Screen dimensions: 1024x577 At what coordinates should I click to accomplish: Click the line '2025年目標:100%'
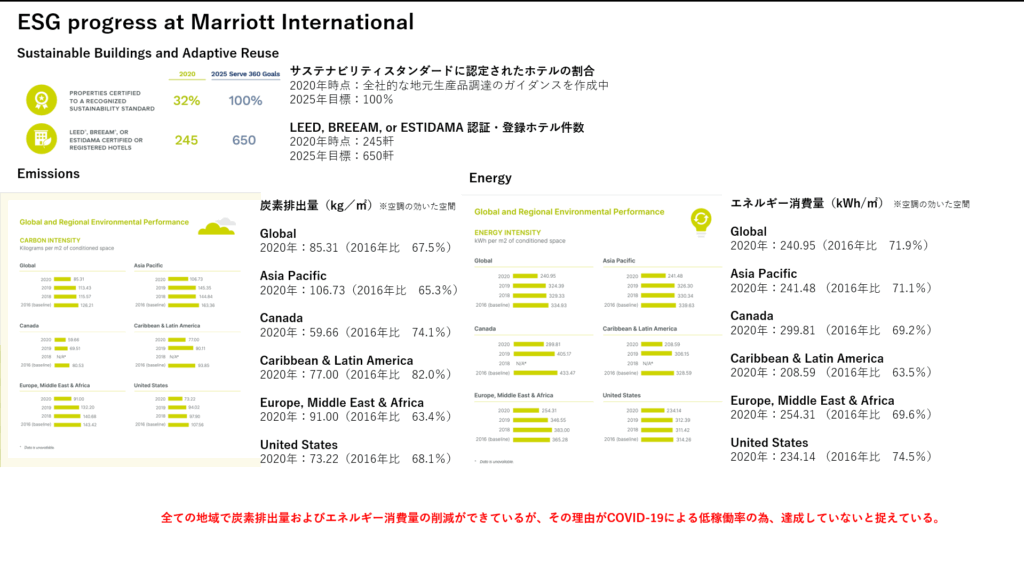point(341,99)
